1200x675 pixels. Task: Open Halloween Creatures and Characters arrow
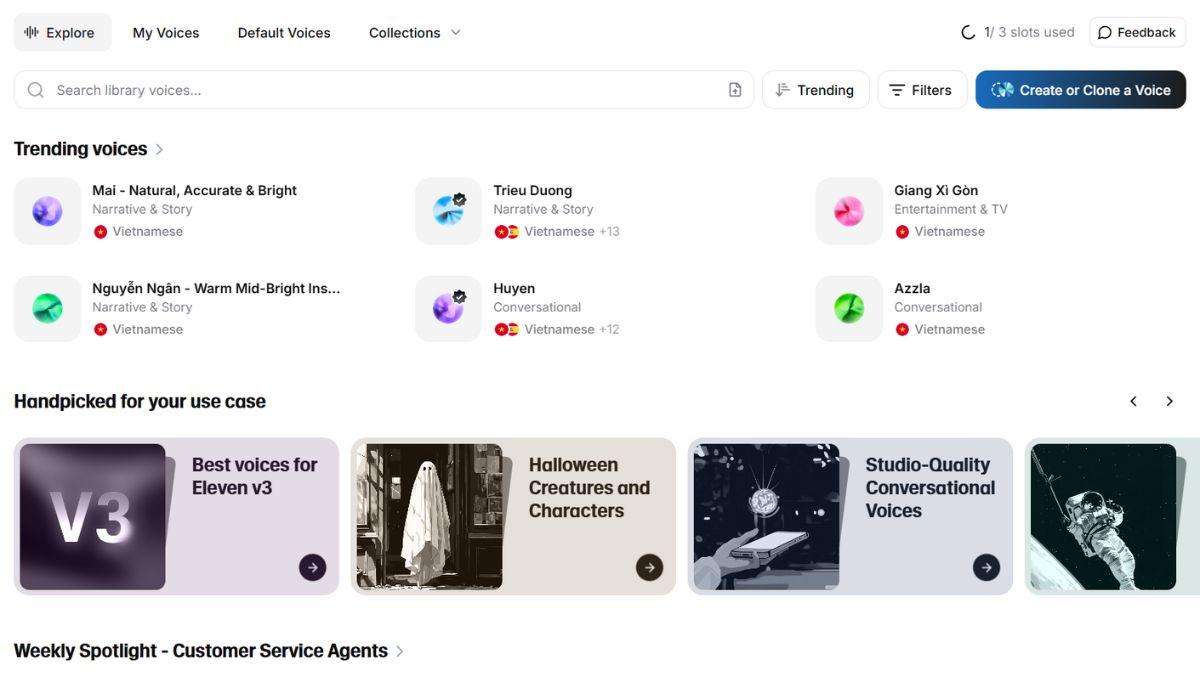[x=649, y=567]
